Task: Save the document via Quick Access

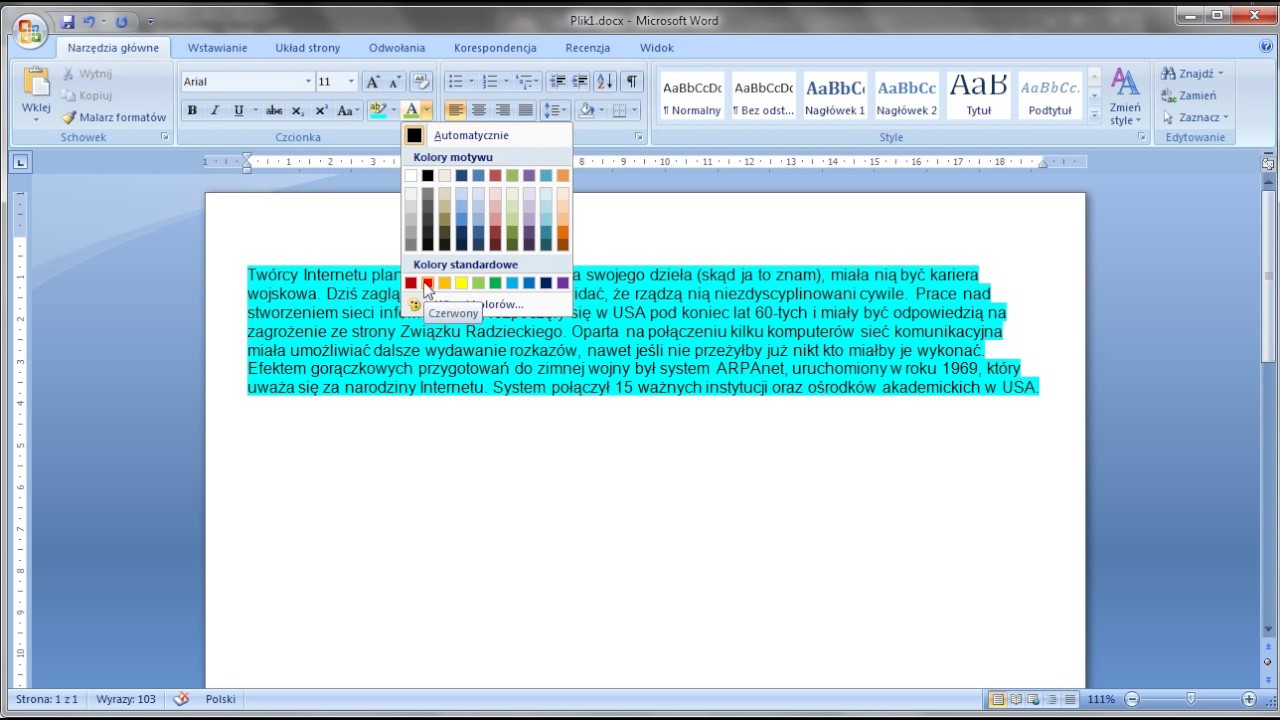Action: 68,21
